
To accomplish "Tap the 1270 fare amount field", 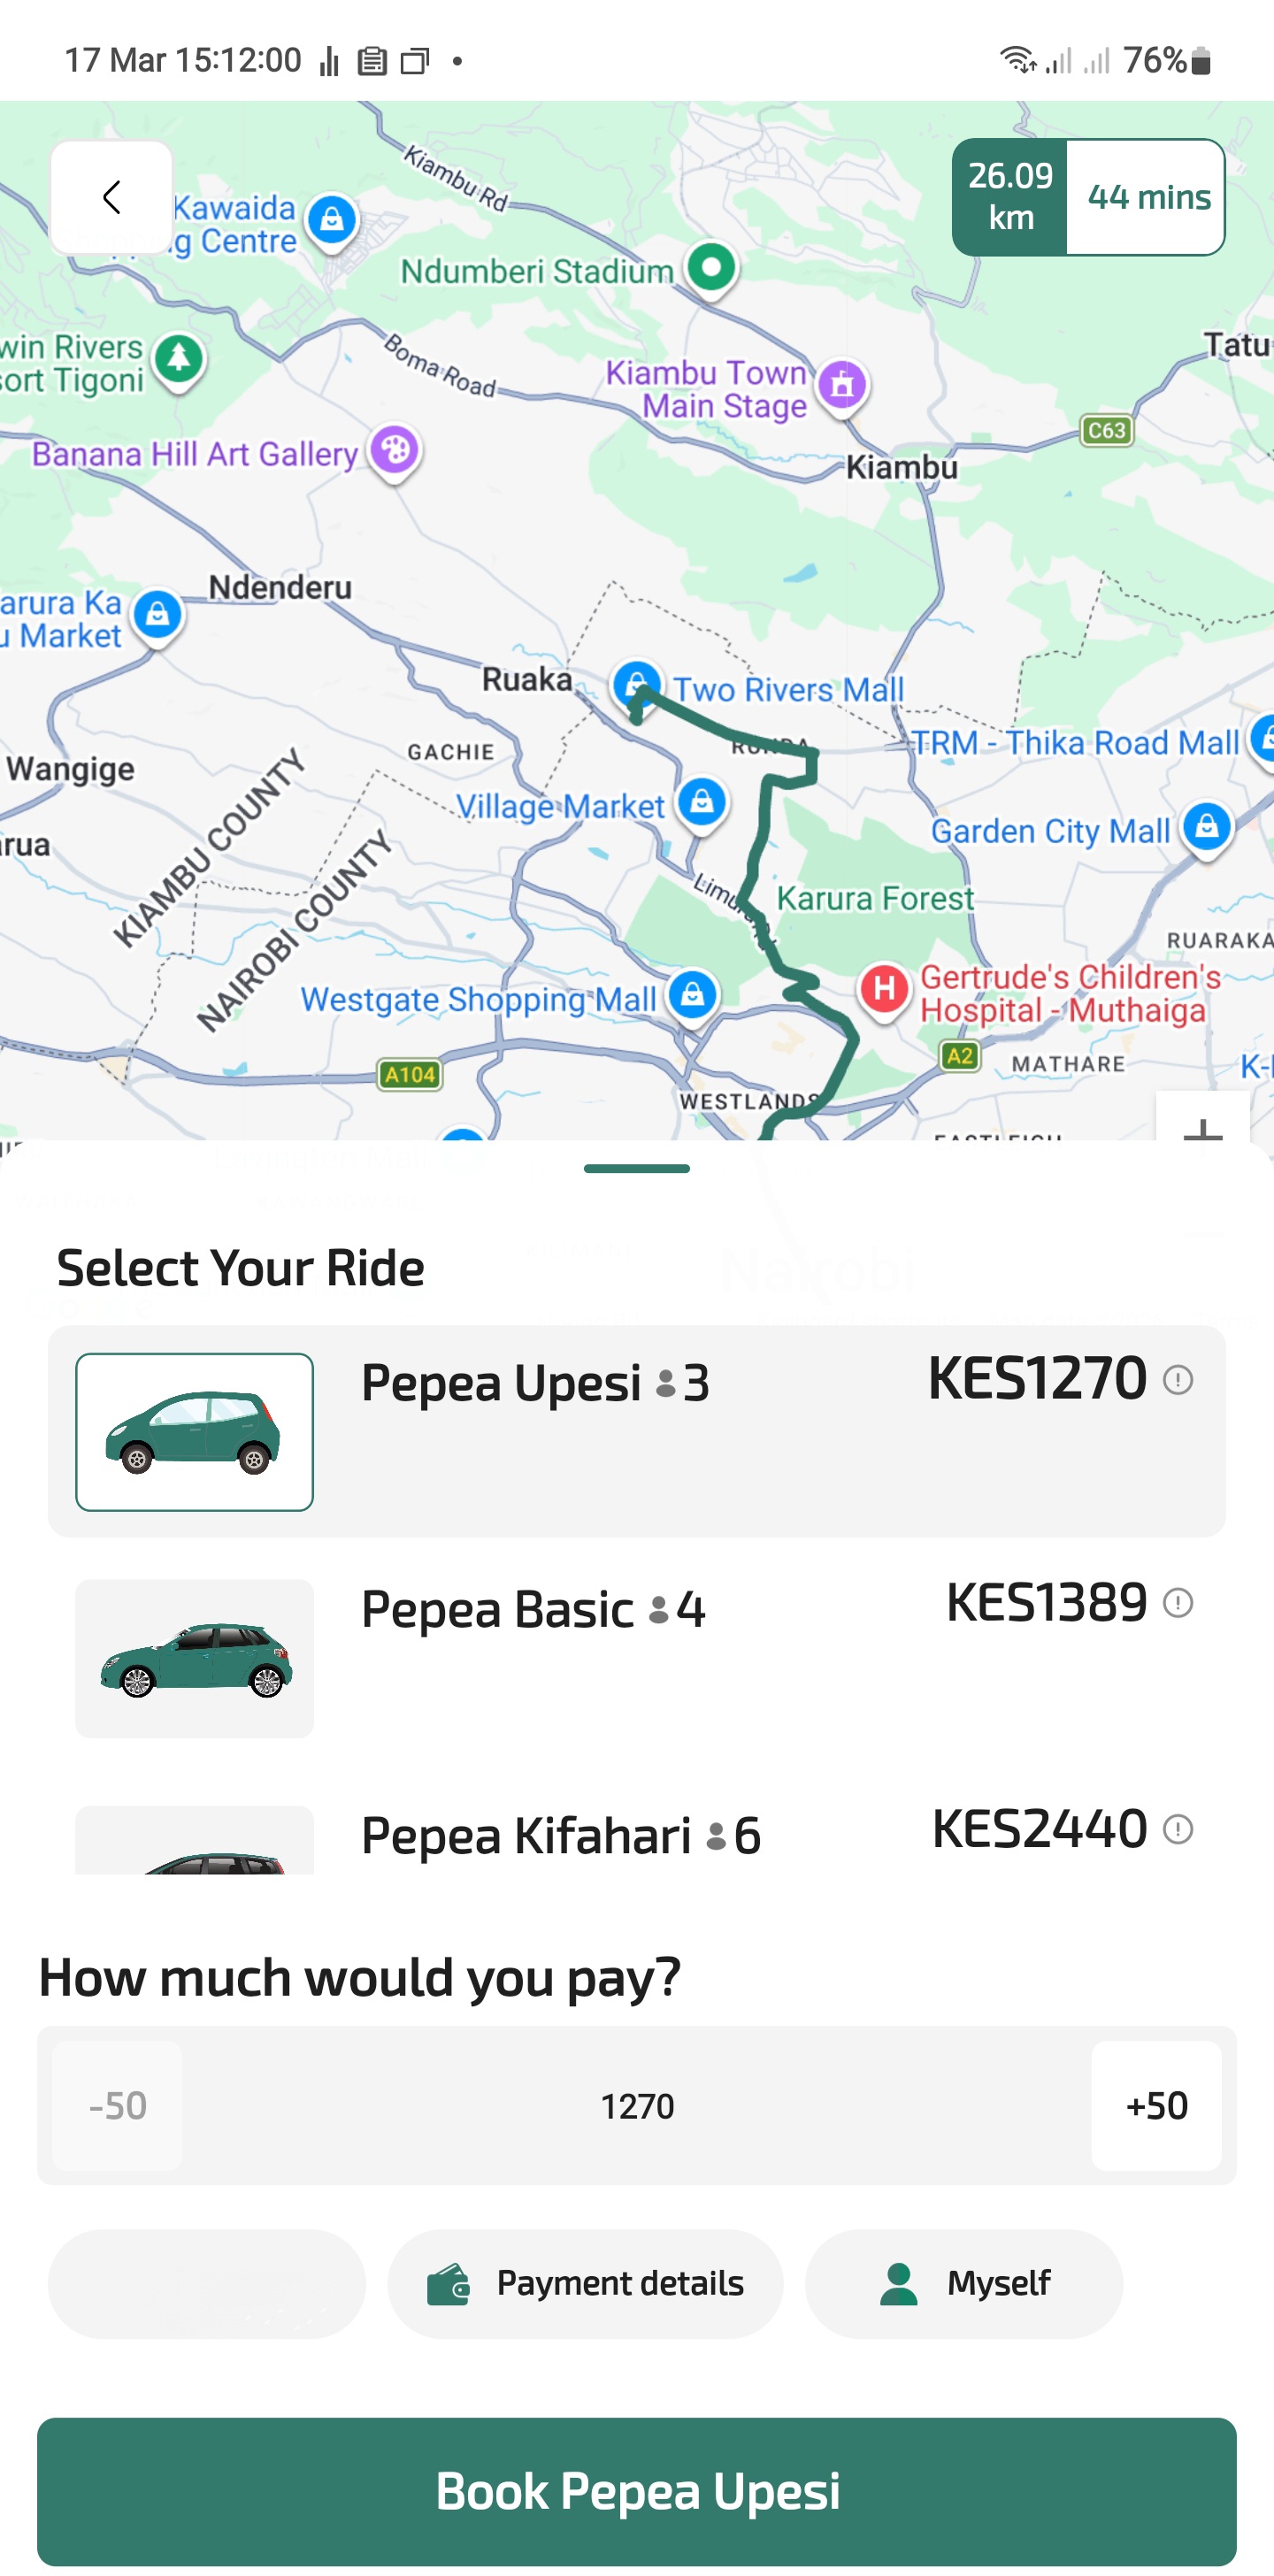I will point(636,2105).
